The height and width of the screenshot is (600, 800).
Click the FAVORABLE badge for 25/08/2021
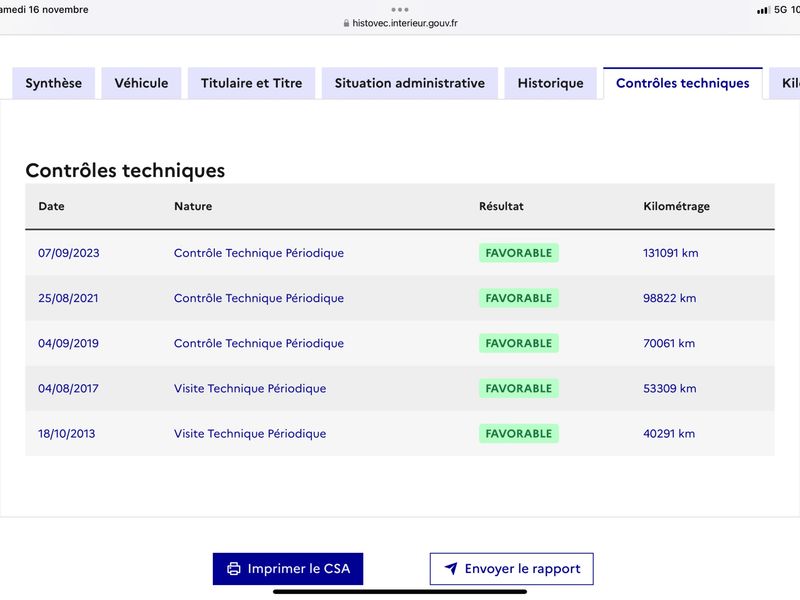tap(518, 298)
